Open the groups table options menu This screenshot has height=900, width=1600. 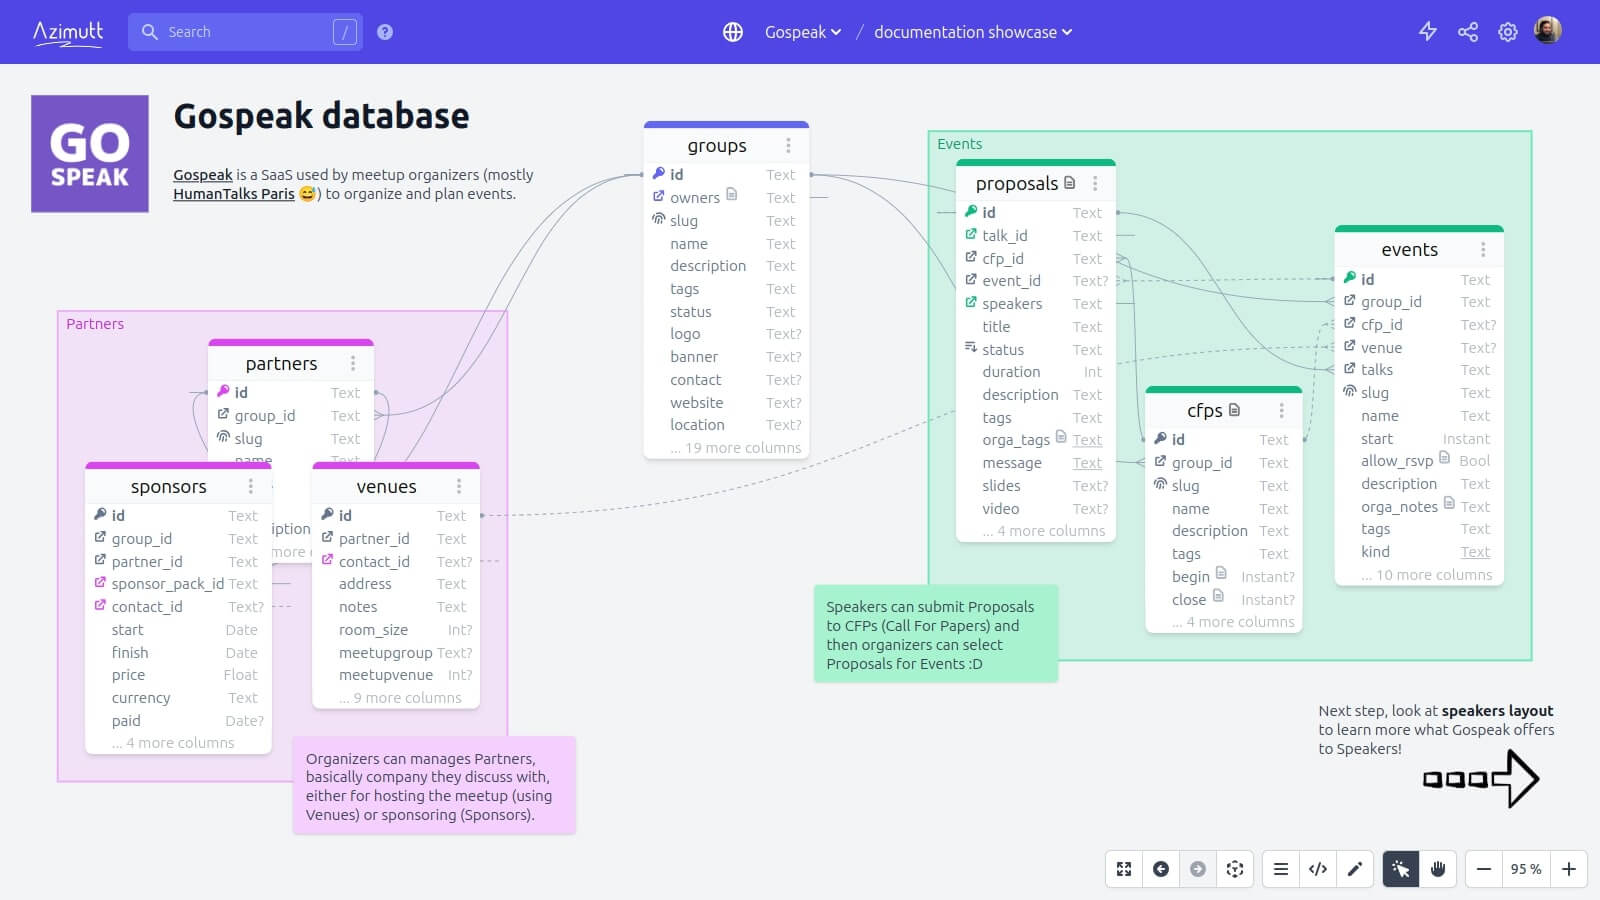point(789,146)
